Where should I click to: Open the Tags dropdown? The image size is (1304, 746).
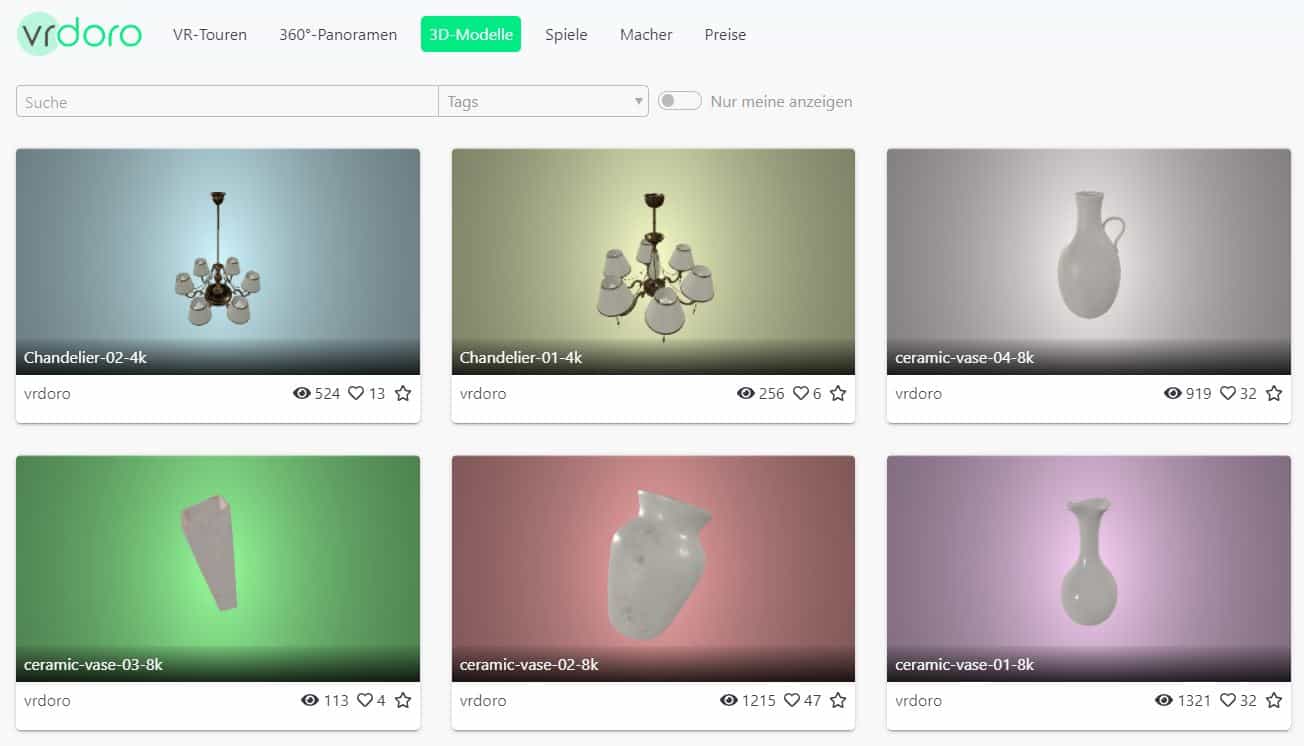coord(540,102)
